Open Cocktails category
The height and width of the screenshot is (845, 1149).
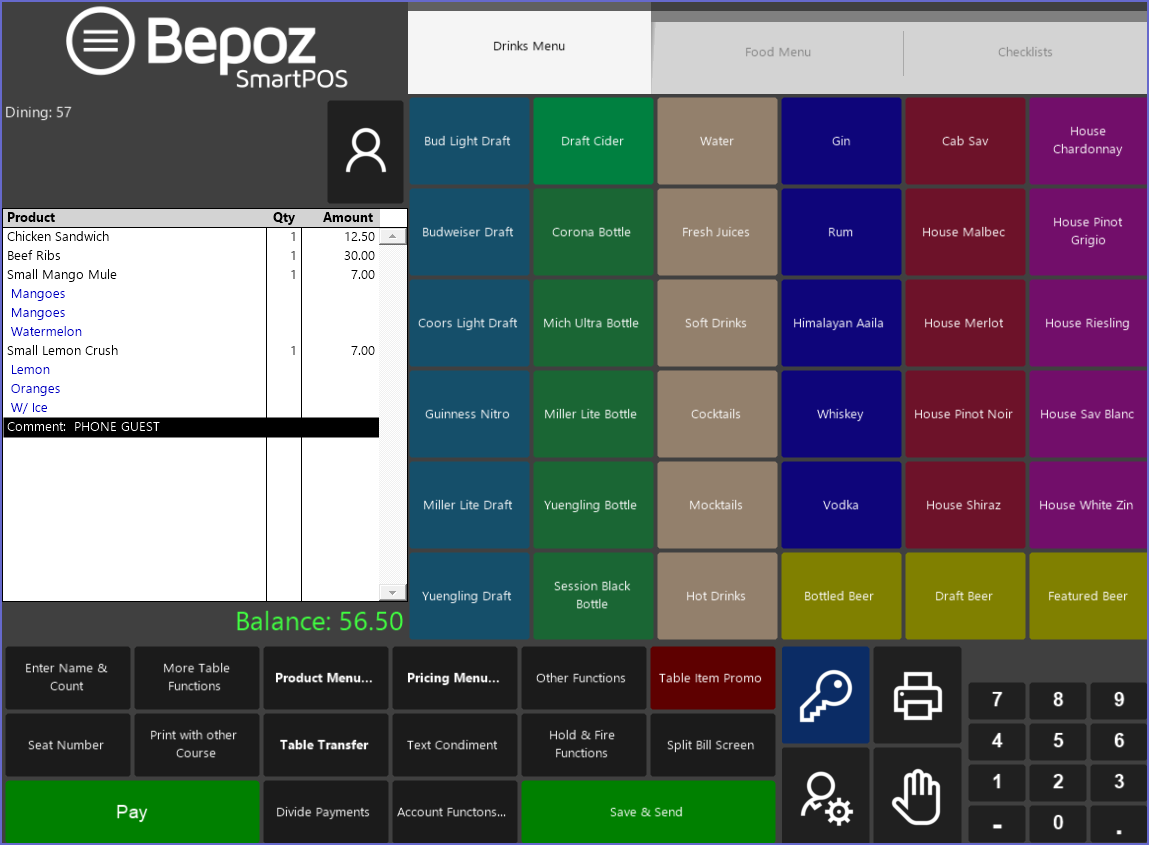(x=717, y=414)
